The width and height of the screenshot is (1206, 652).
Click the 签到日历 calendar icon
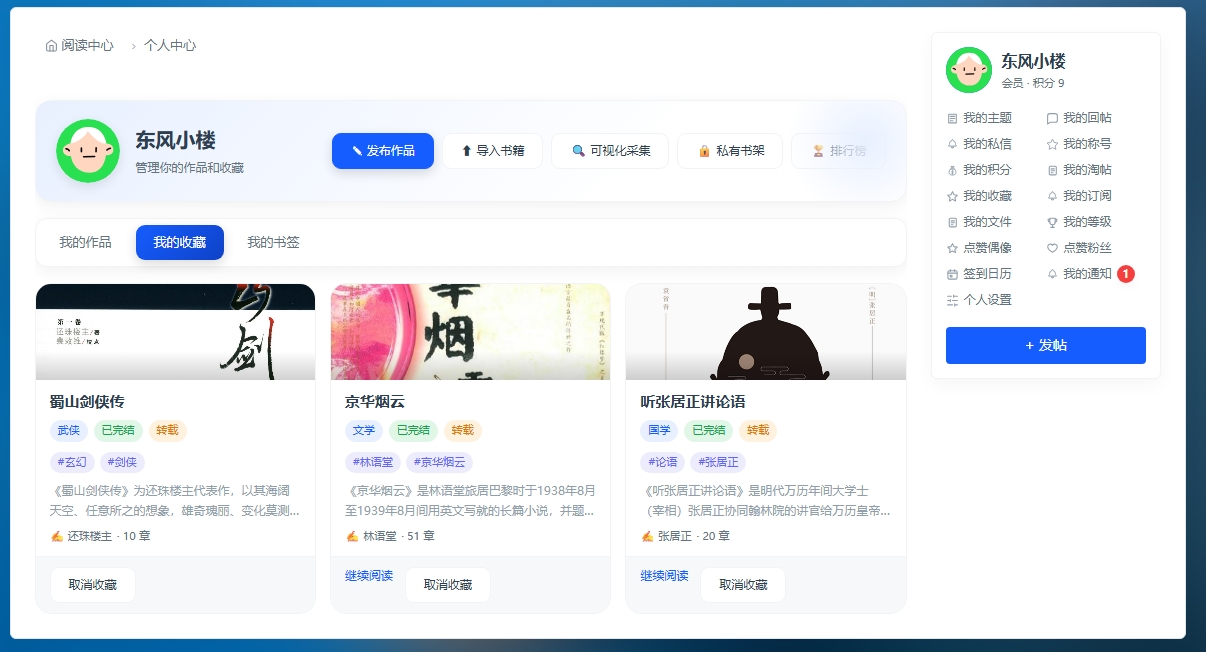(x=952, y=274)
